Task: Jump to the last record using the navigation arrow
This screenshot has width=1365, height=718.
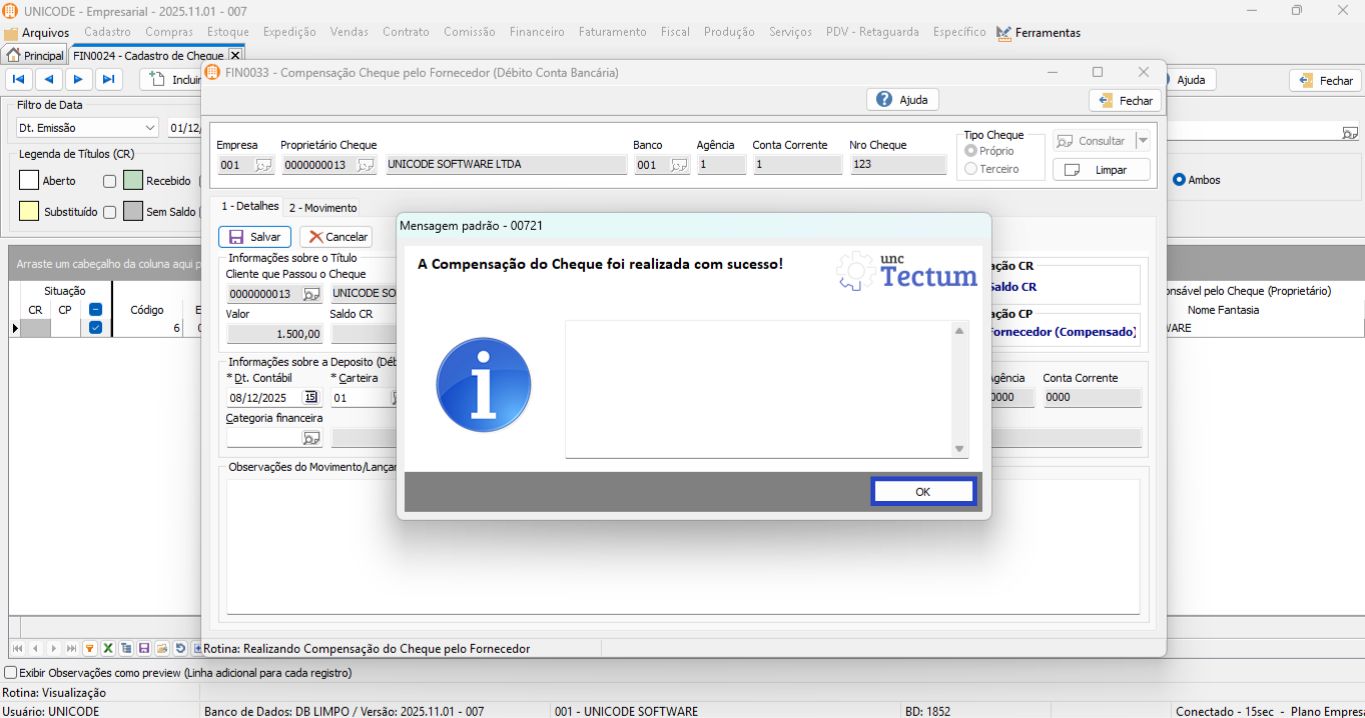Action: pos(108,79)
